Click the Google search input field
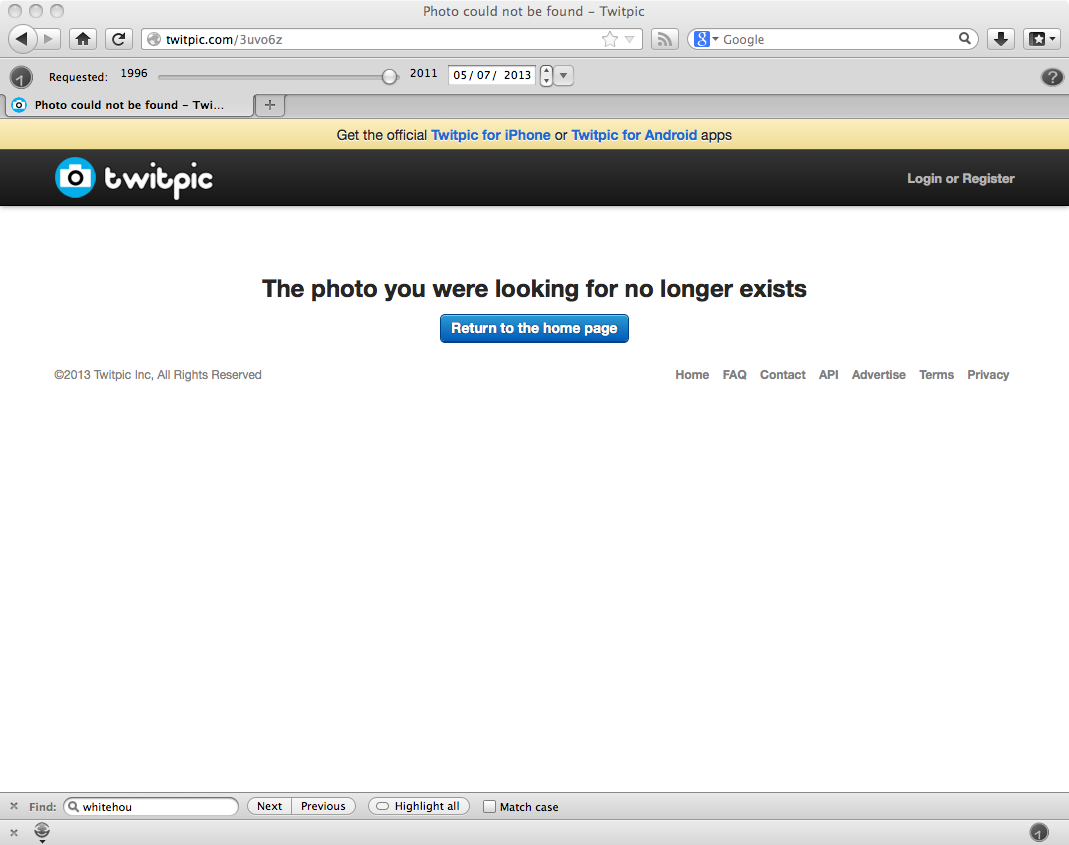This screenshot has width=1069, height=845. pyautogui.click(x=839, y=40)
